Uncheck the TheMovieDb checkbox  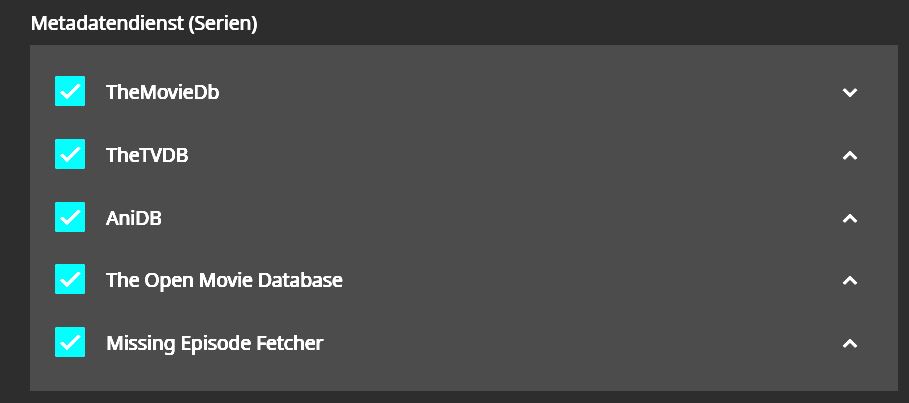pos(70,92)
